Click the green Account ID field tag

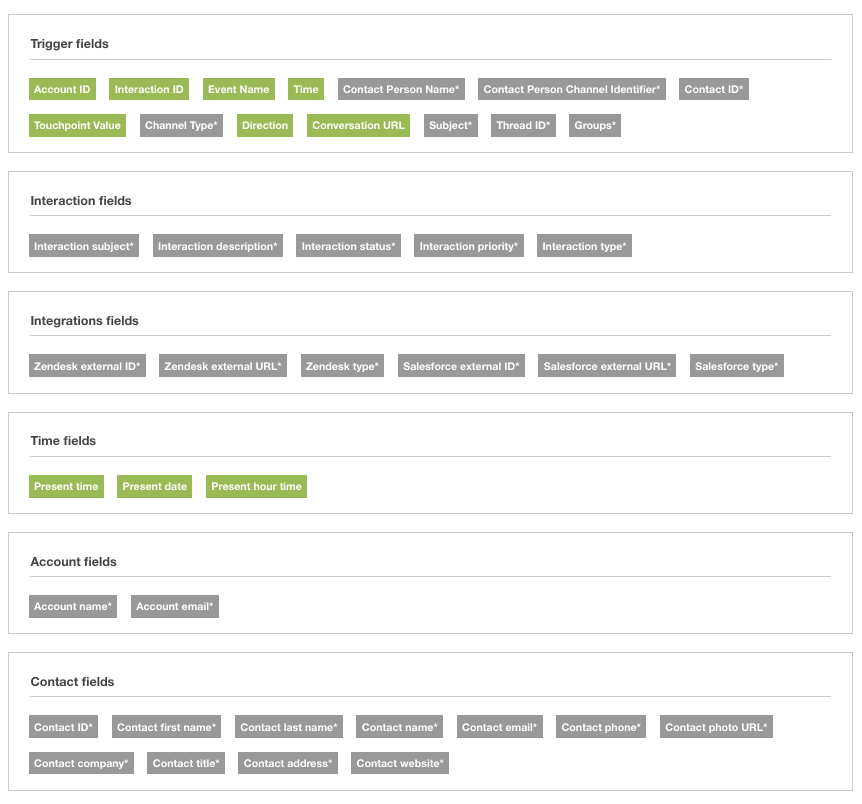click(x=62, y=90)
